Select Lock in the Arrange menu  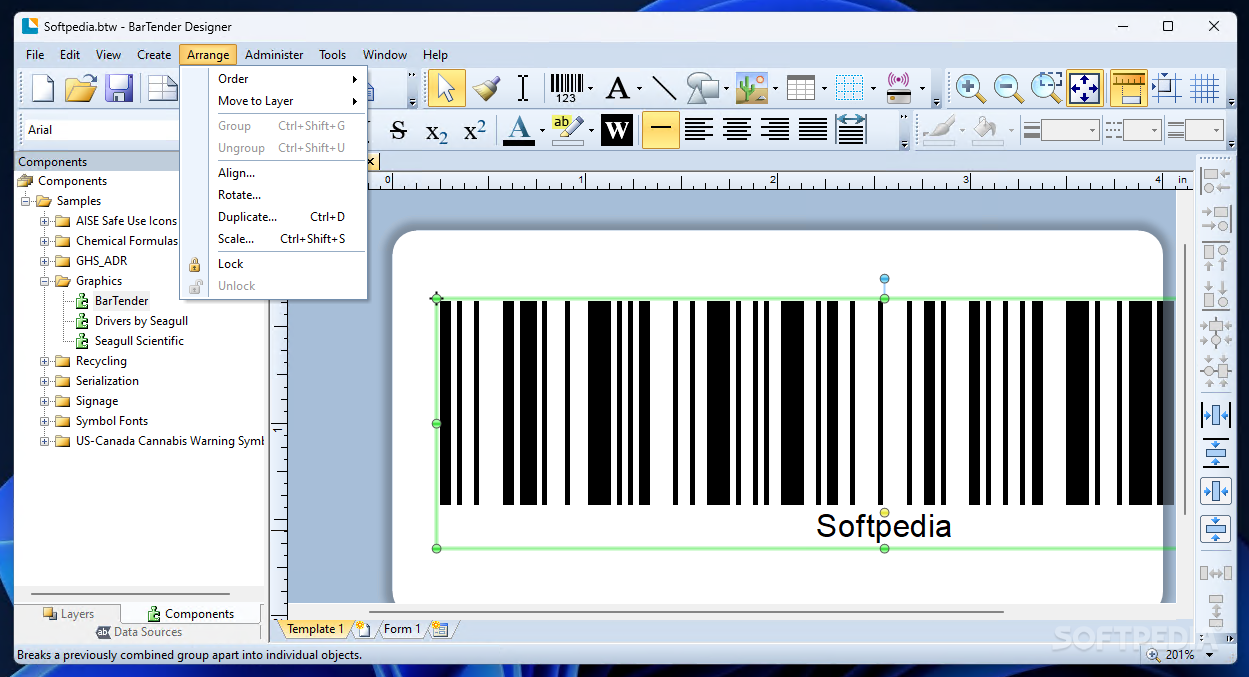(x=273, y=264)
